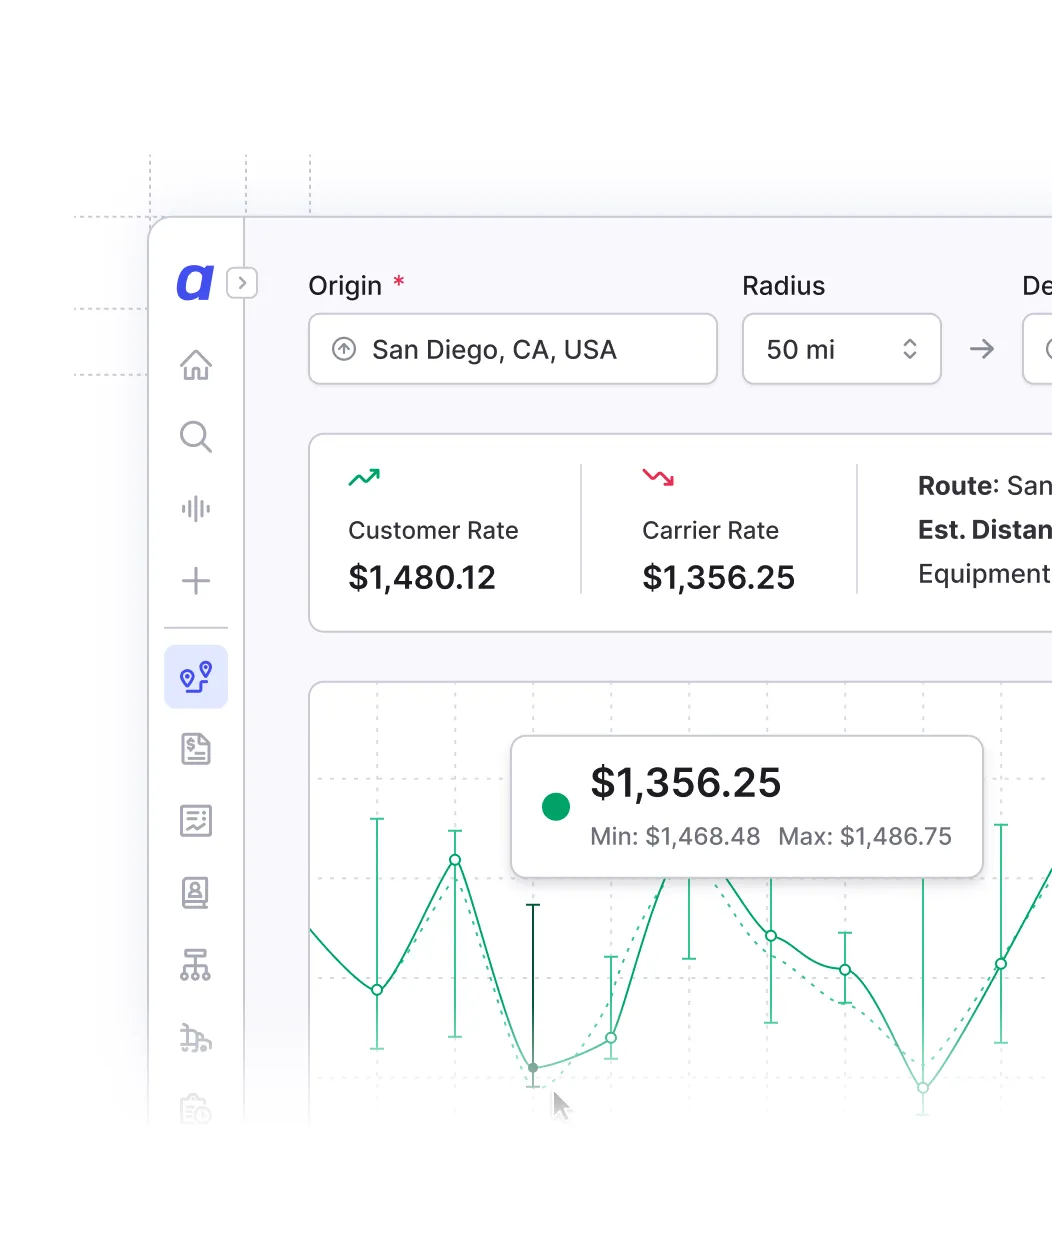Open the hierarchy org-chart icon in sidebar
Viewport: 1052px width, 1234px height.
pos(196,965)
